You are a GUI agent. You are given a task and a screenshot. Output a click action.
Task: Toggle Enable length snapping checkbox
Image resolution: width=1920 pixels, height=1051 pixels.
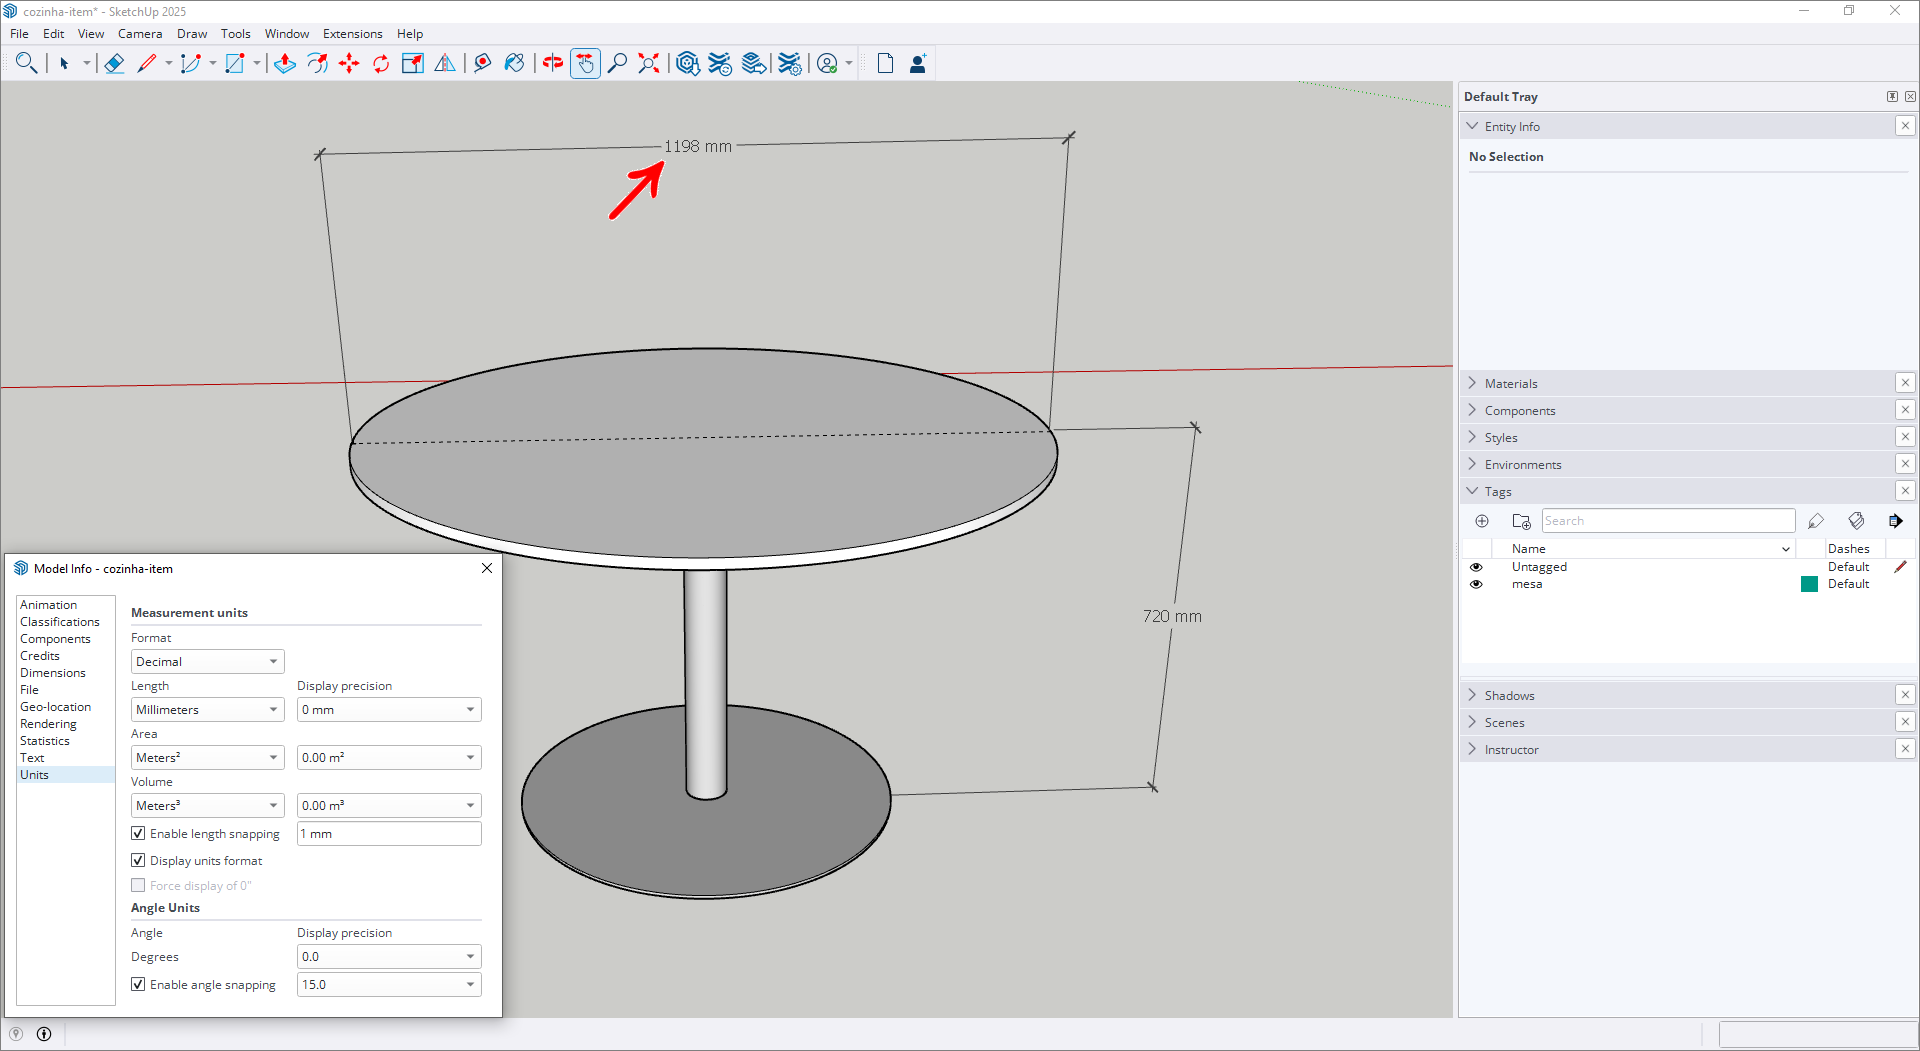click(x=138, y=833)
